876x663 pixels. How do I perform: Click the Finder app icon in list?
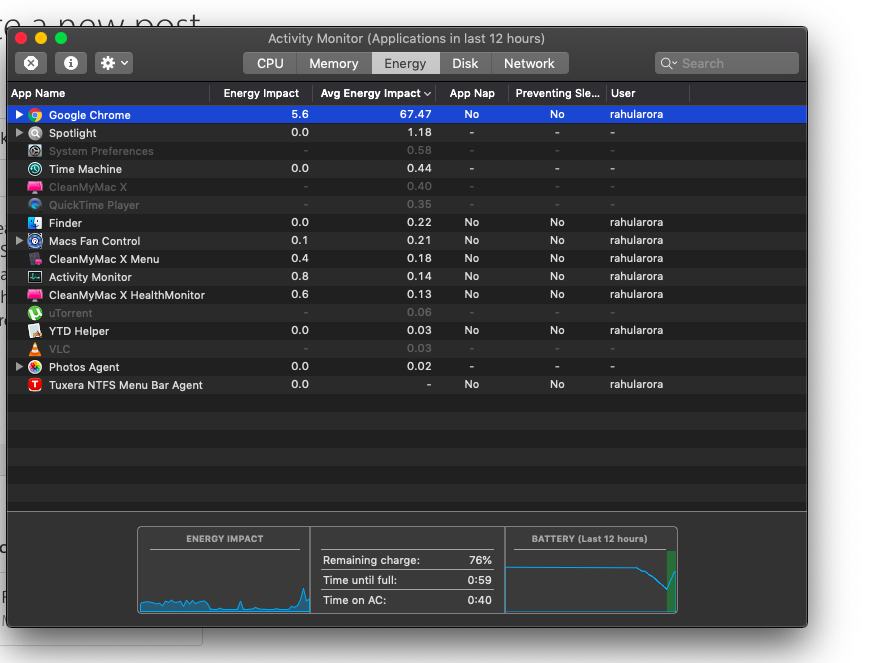[x=35, y=223]
